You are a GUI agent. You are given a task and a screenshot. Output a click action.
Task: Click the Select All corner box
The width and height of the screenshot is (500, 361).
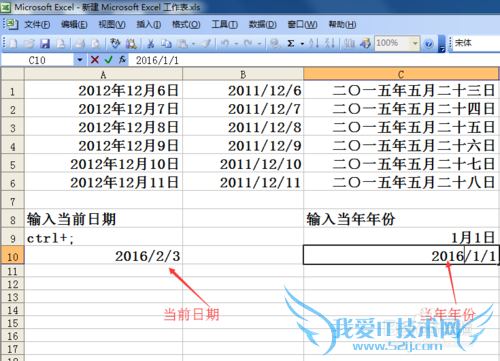(12, 74)
